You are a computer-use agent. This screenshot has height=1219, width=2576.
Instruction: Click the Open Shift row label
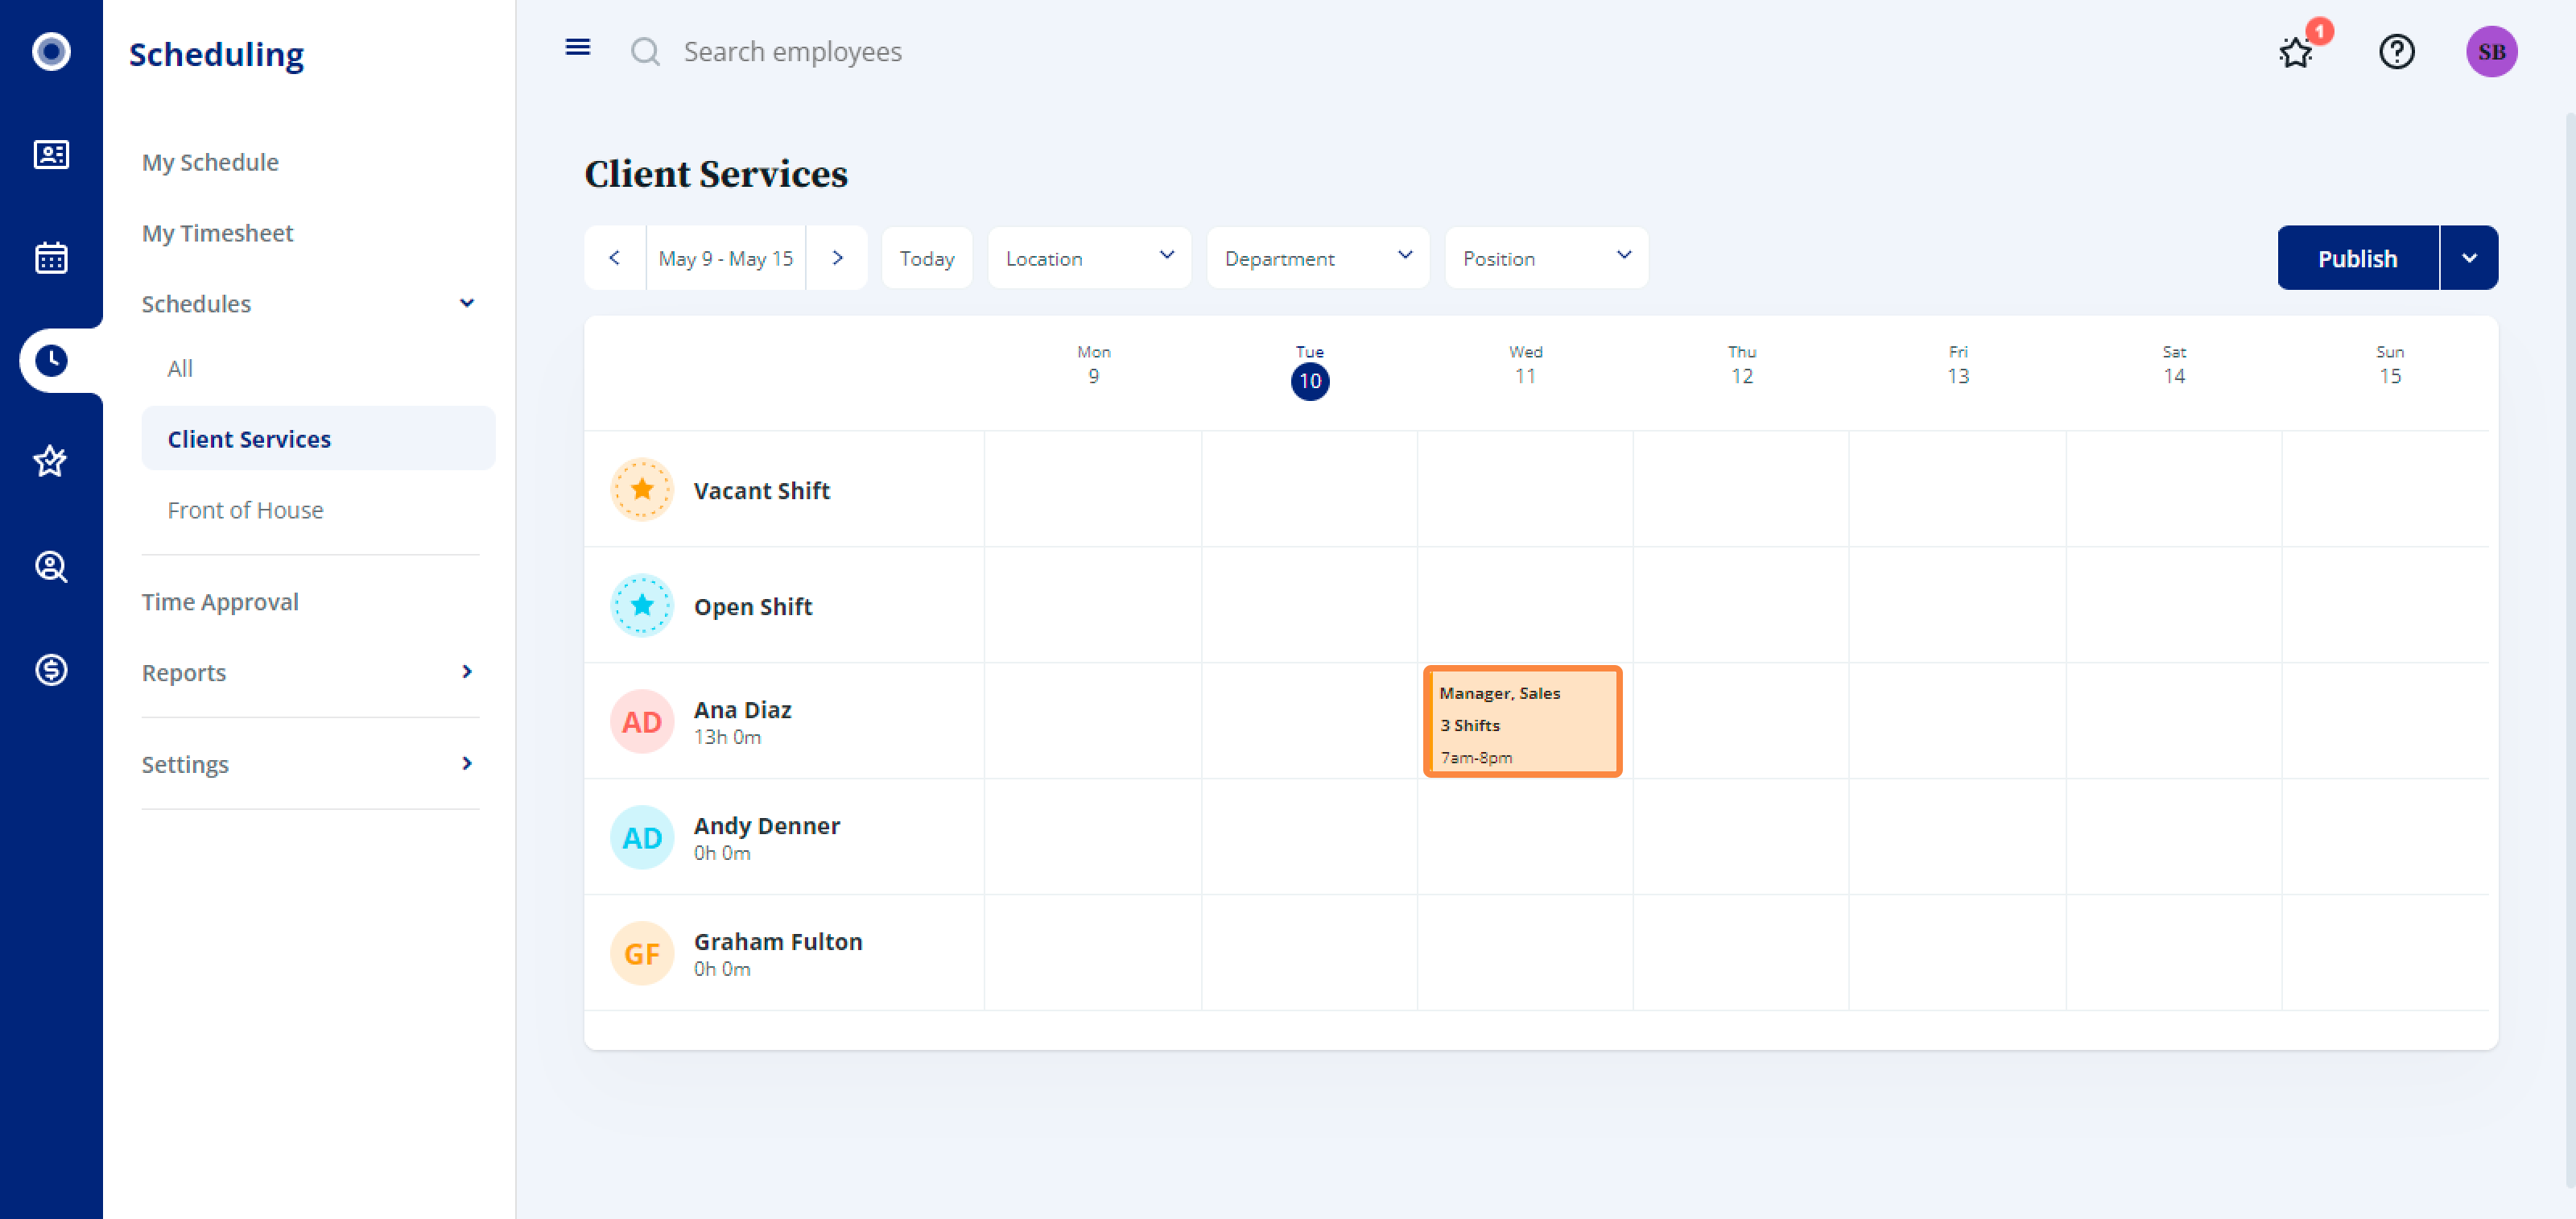pyautogui.click(x=753, y=606)
